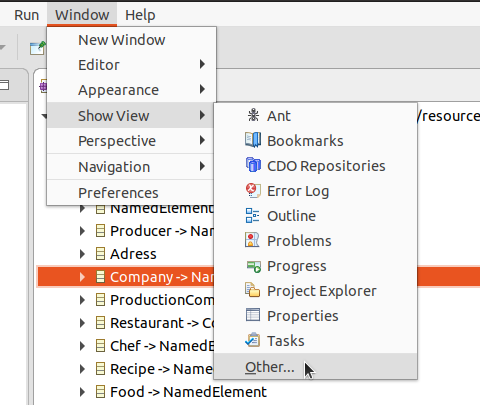
Task: Open the Editor submenu
Action: point(132,65)
